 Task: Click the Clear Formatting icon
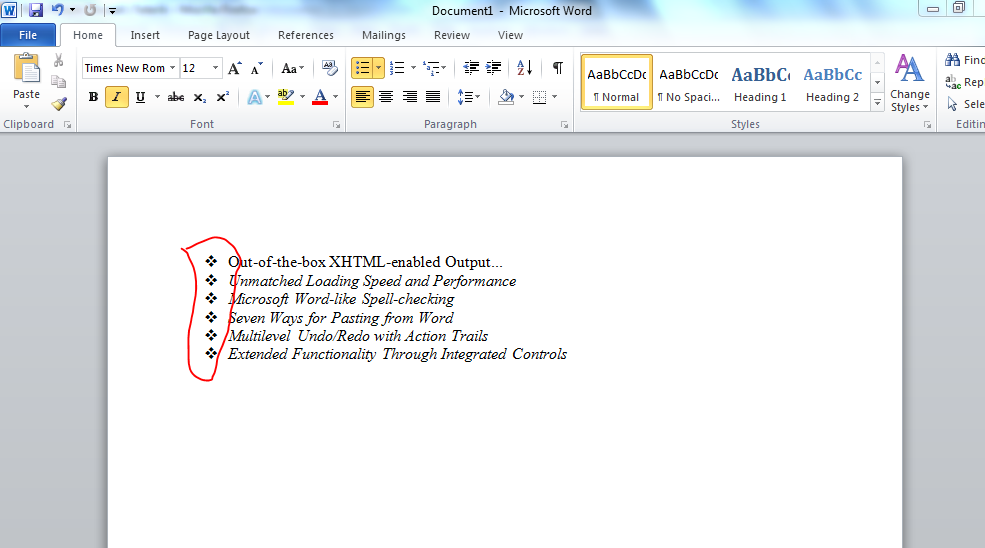pyautogui.click(x=329, y=68)
